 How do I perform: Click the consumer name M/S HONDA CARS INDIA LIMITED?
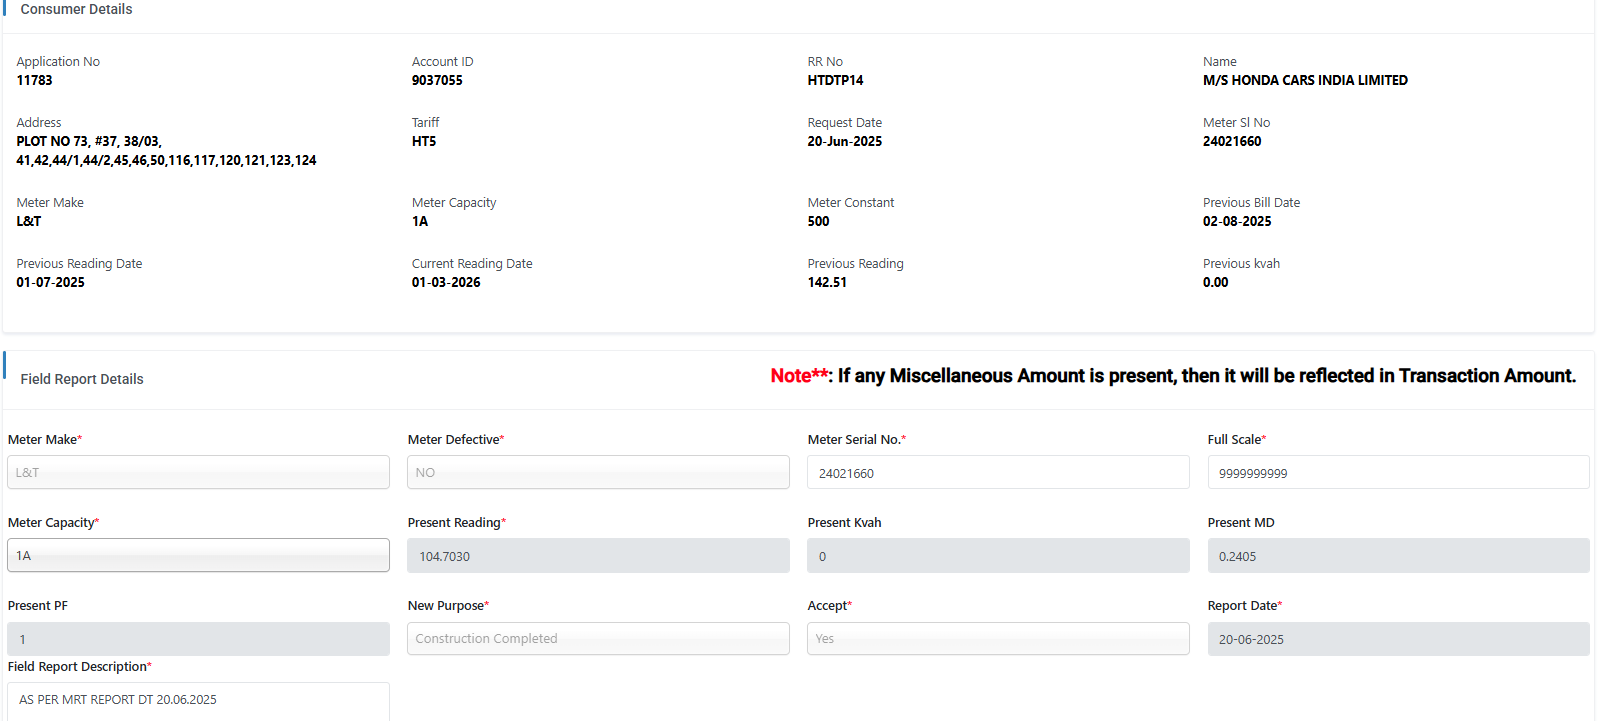tap(1305, 80)
